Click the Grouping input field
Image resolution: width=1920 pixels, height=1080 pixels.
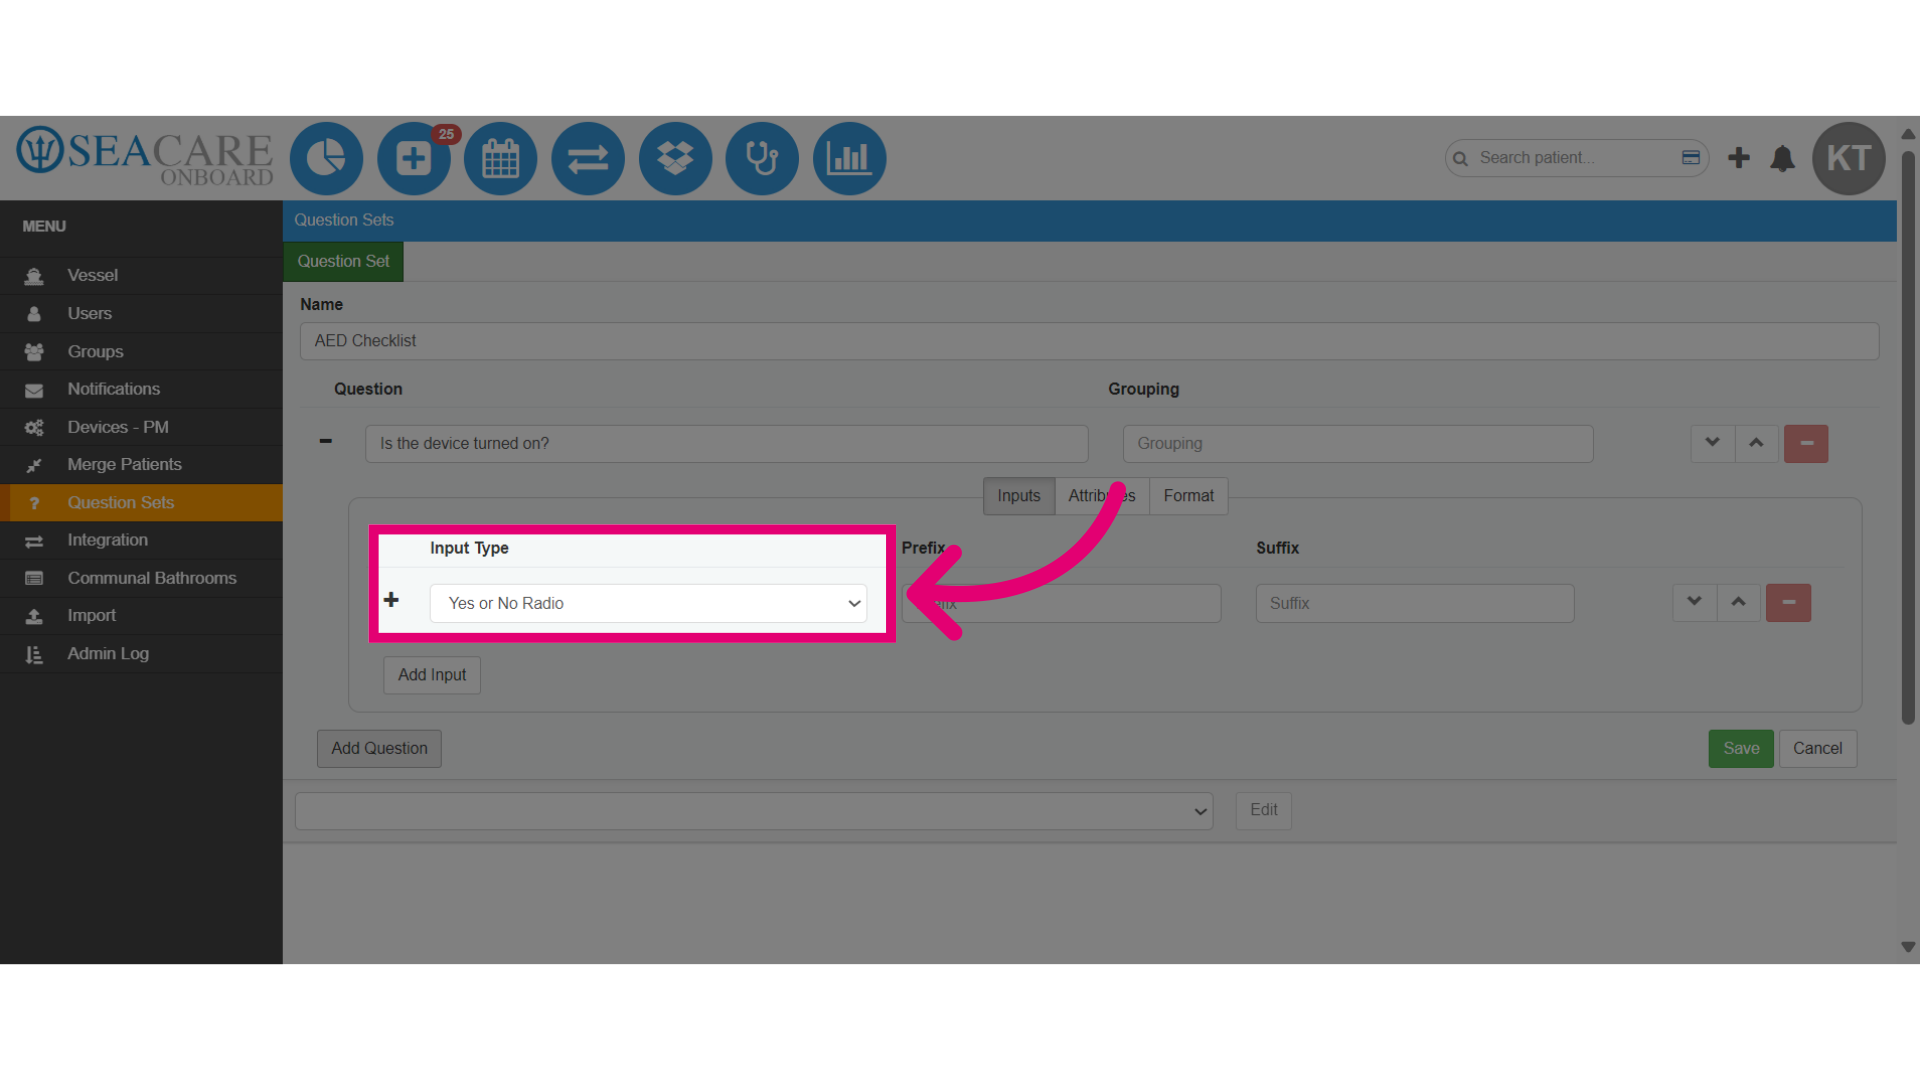pos(1358,444)
